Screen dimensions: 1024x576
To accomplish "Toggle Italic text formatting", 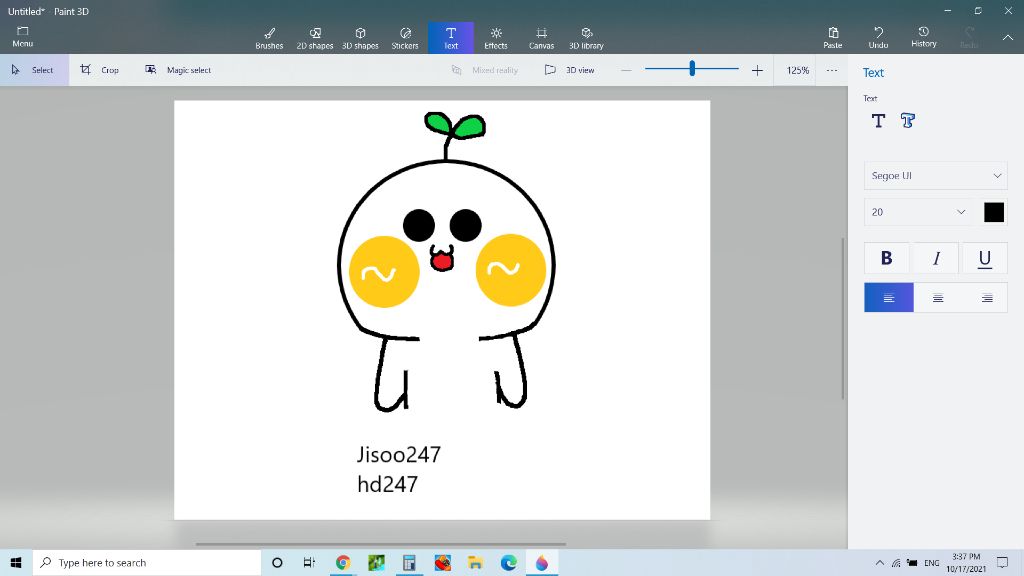I will 937,258.
